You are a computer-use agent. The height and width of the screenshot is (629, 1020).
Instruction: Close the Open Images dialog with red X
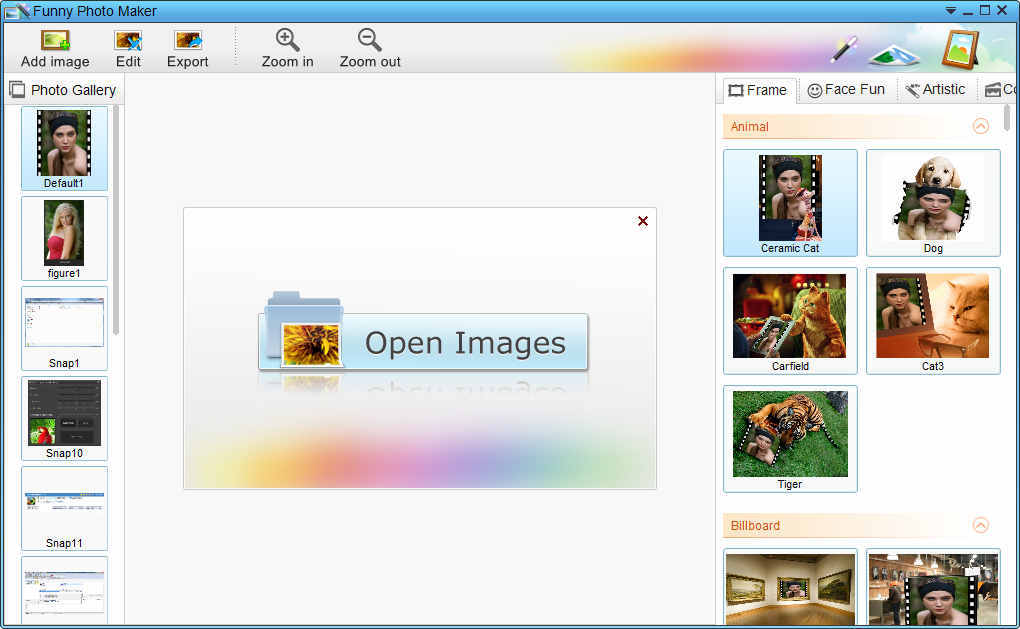click(643, 221)
